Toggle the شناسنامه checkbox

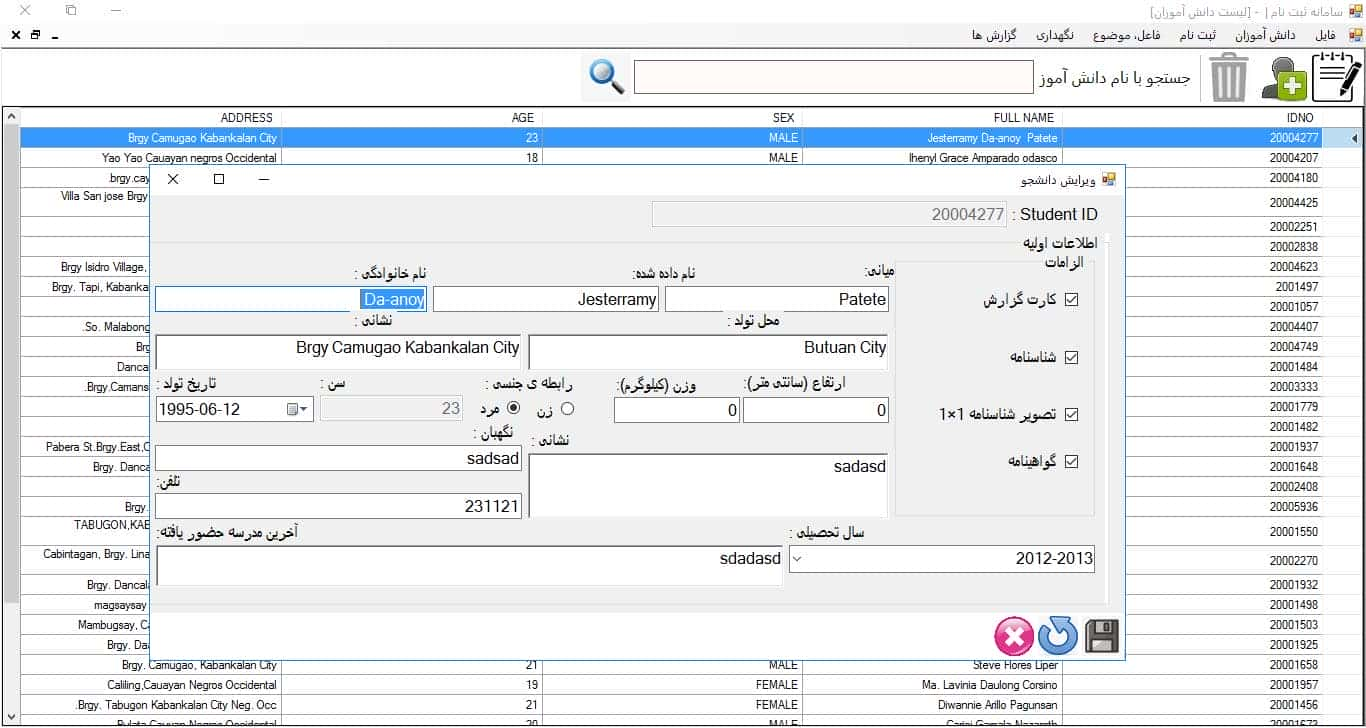tap(1072, 358)
